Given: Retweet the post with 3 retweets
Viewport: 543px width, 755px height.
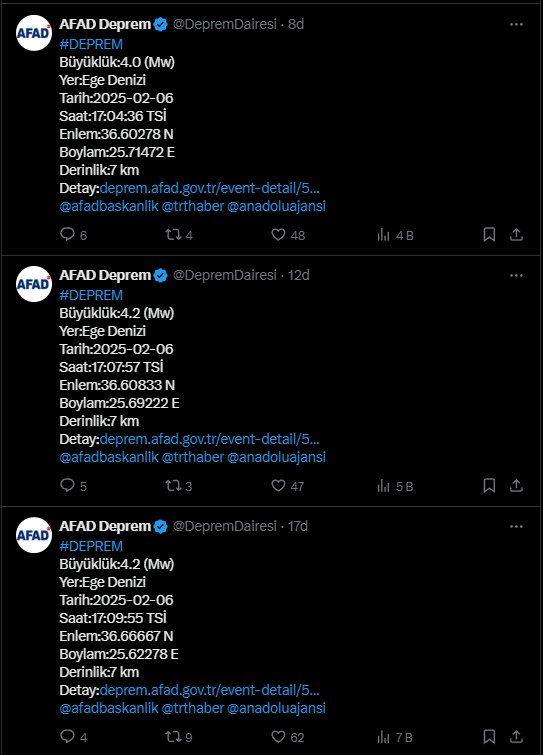Looking at the screenshot, I should [x=173, y=485].
